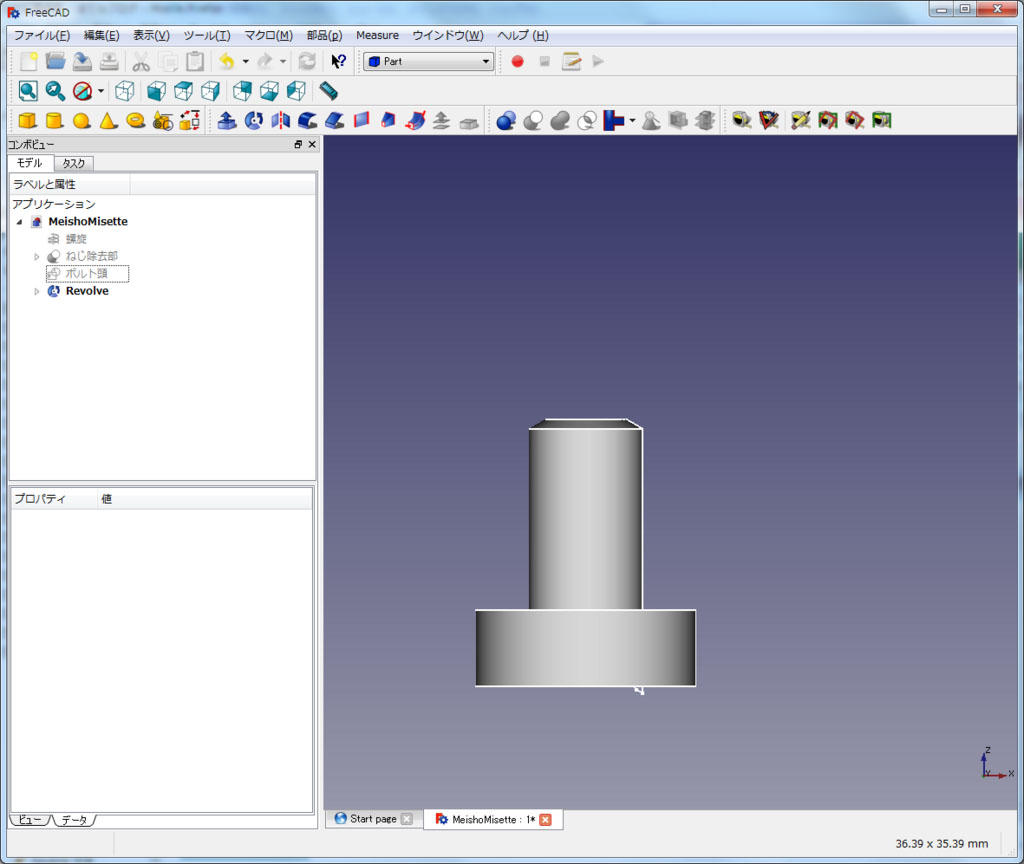1024x864 pixels.
Task: Open the Measure menu
Action: [377, 35]
